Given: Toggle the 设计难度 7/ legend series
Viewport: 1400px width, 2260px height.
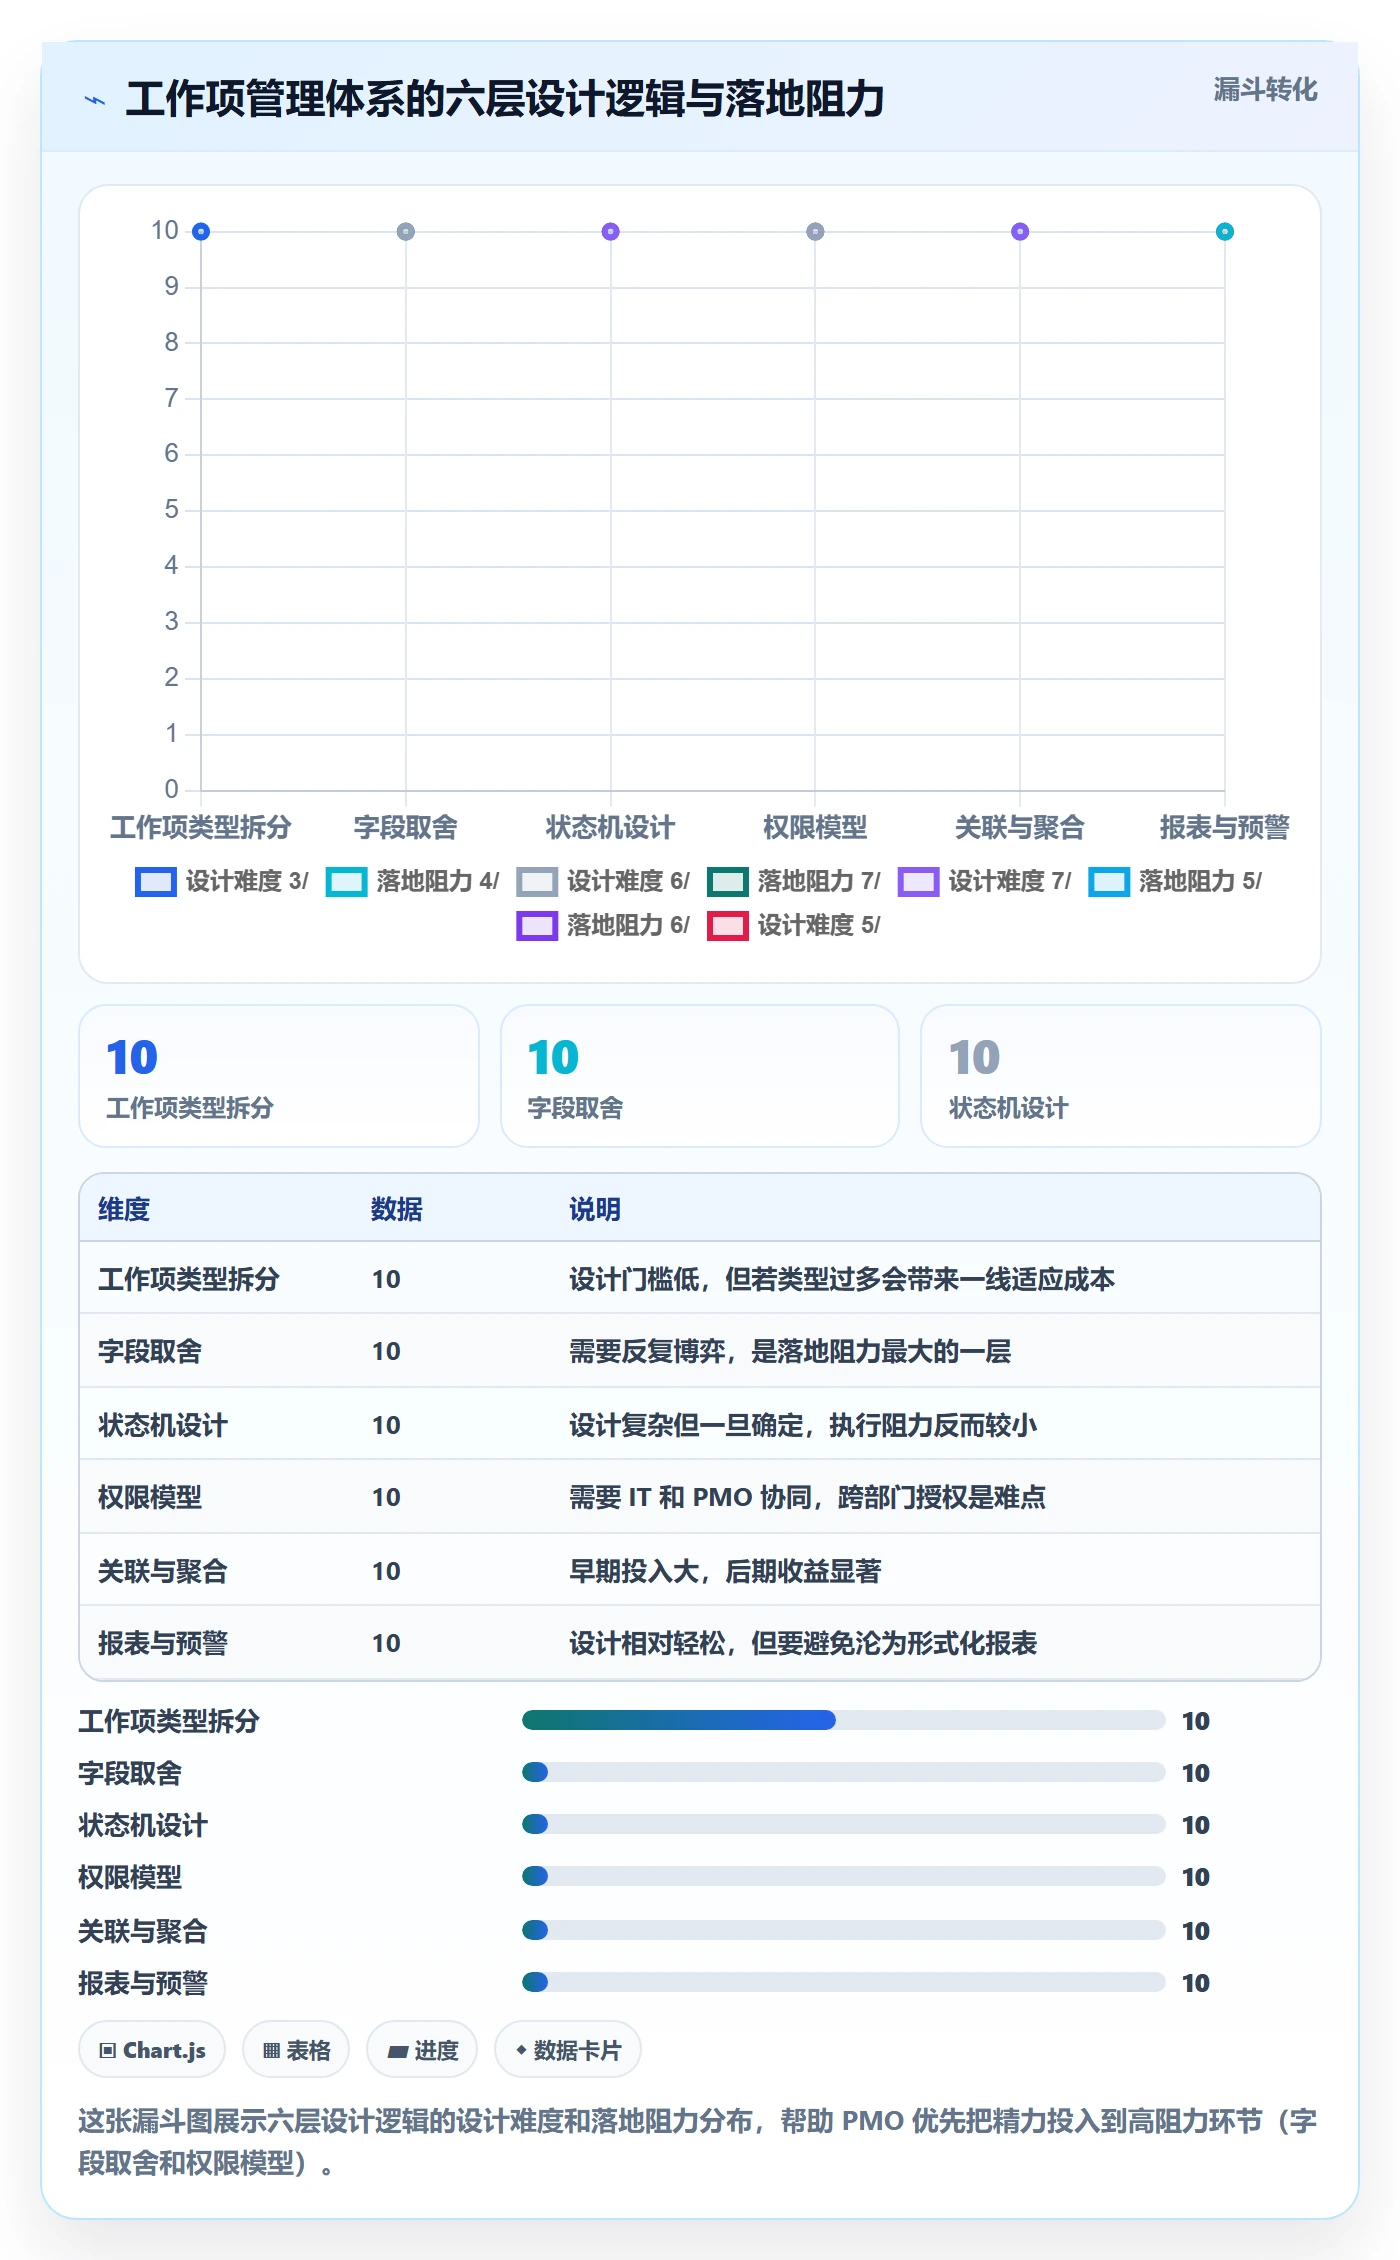Looking at the screenshot, I should point(985,881).
